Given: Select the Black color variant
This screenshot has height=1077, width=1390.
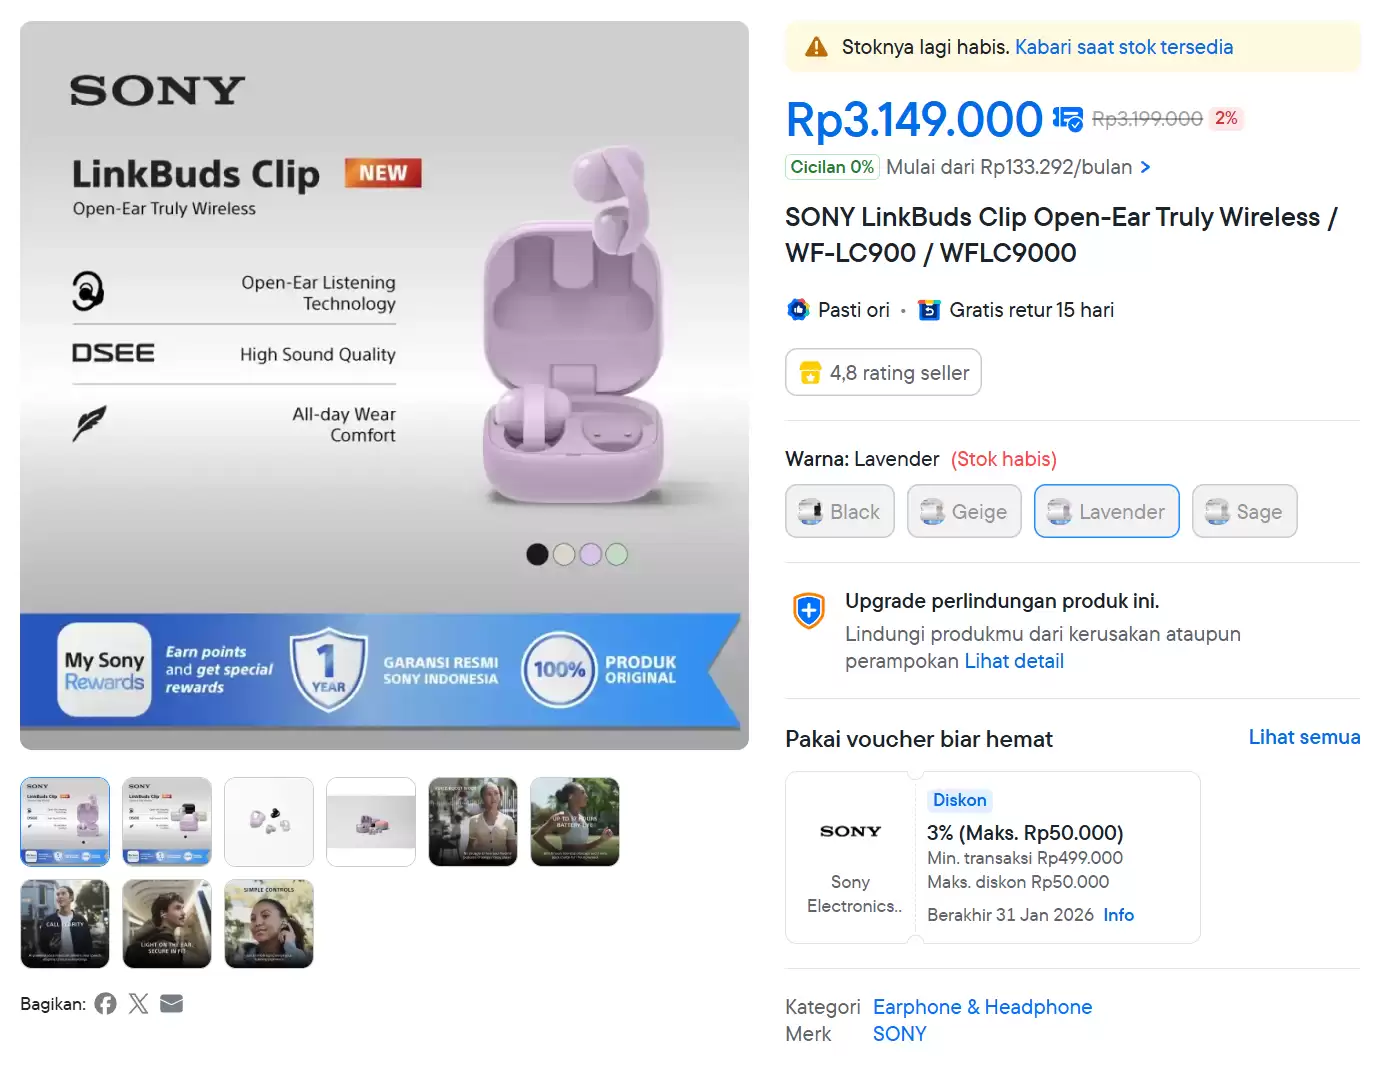Looking at the screenshot, I should pyautogui.click(x=839, y=511).
